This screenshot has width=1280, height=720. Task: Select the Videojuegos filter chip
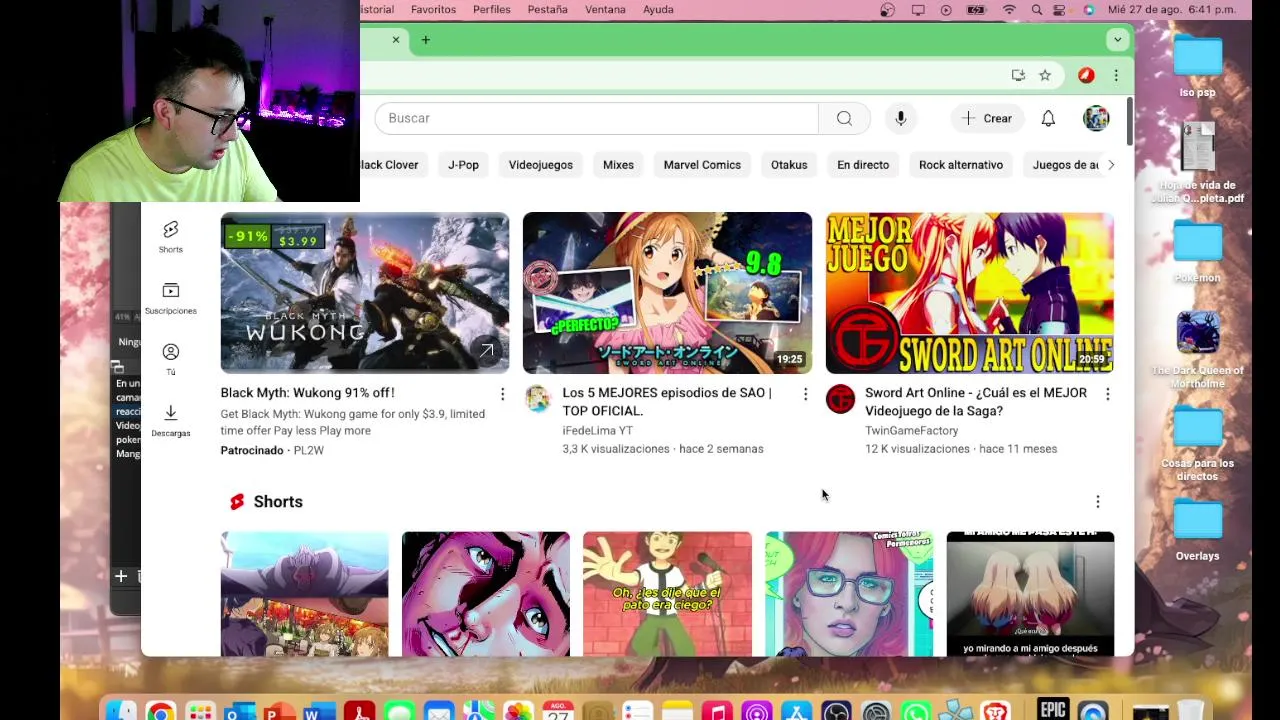[x=540, y=165]
